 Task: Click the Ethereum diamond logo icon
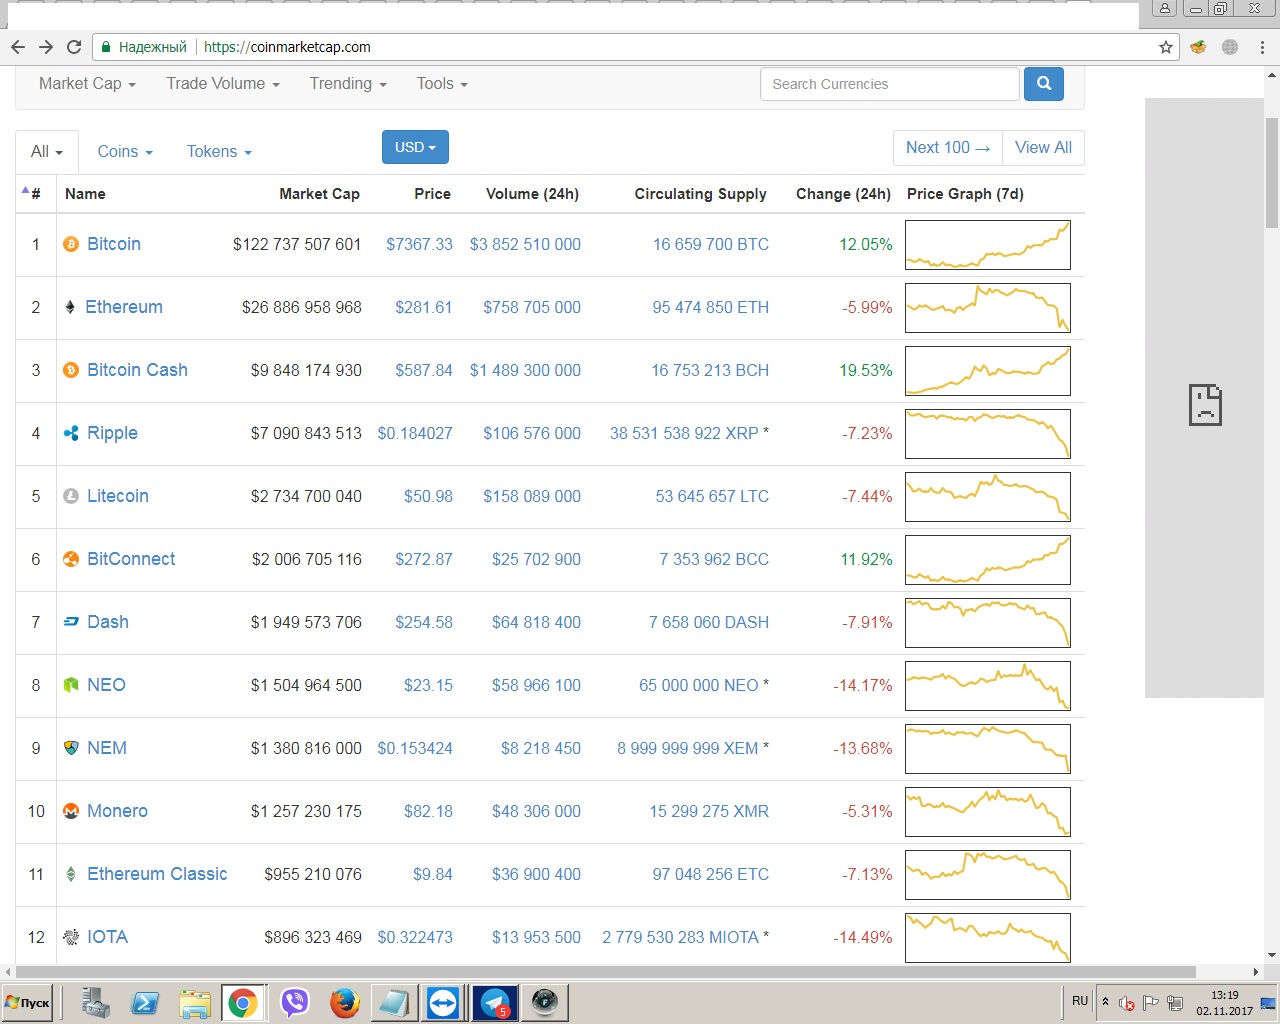tap(70, 307)
